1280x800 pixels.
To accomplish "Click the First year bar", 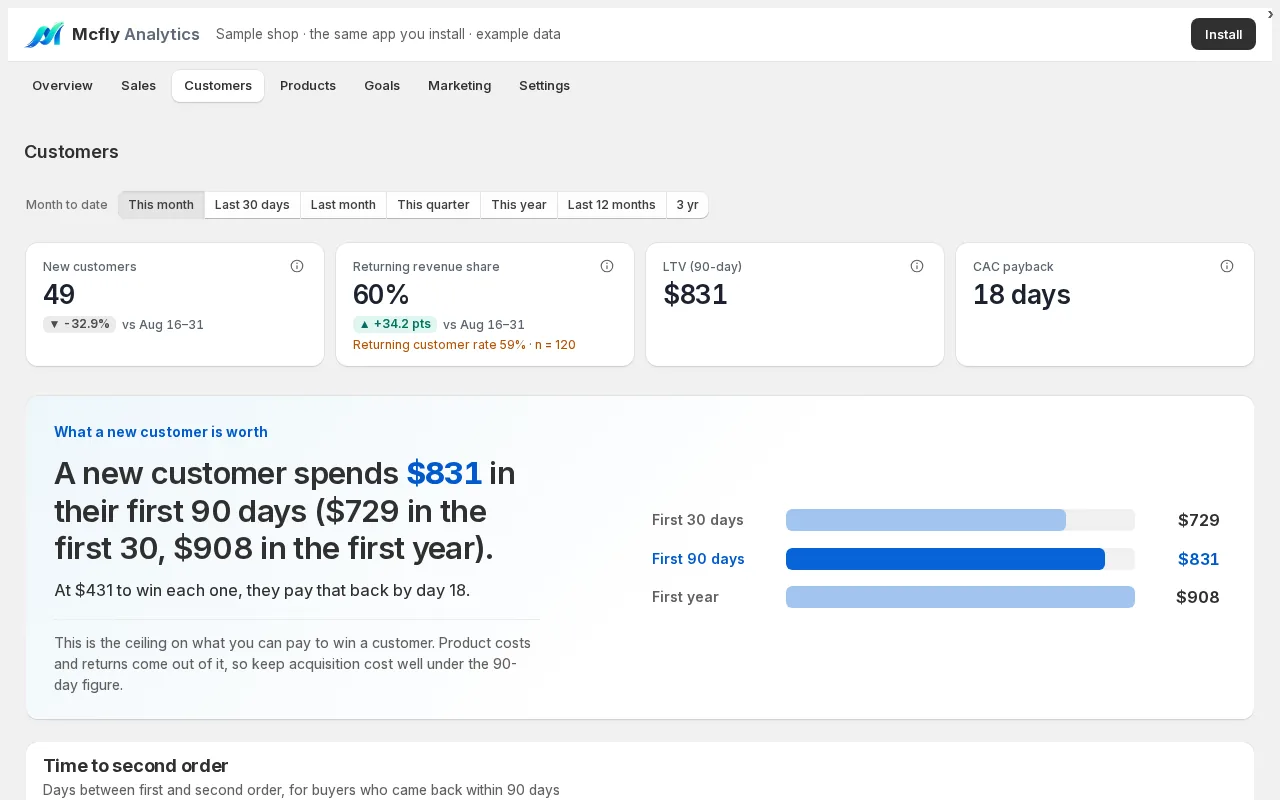I will 960,597.
